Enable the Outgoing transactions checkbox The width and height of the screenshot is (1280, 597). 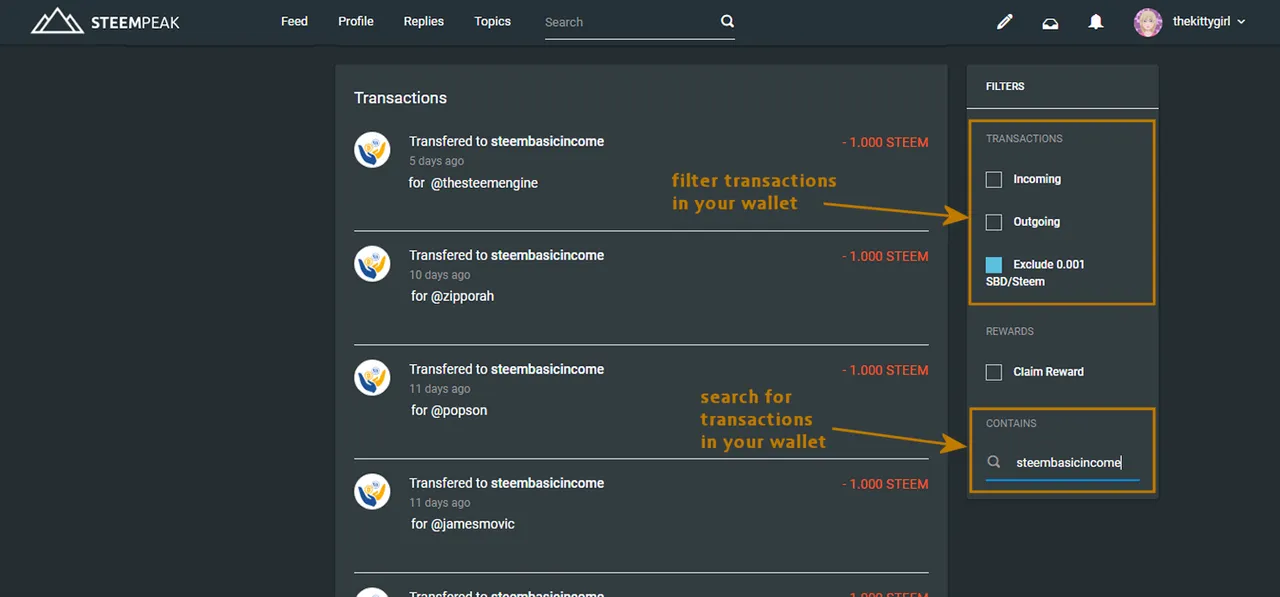pos(994,222)
